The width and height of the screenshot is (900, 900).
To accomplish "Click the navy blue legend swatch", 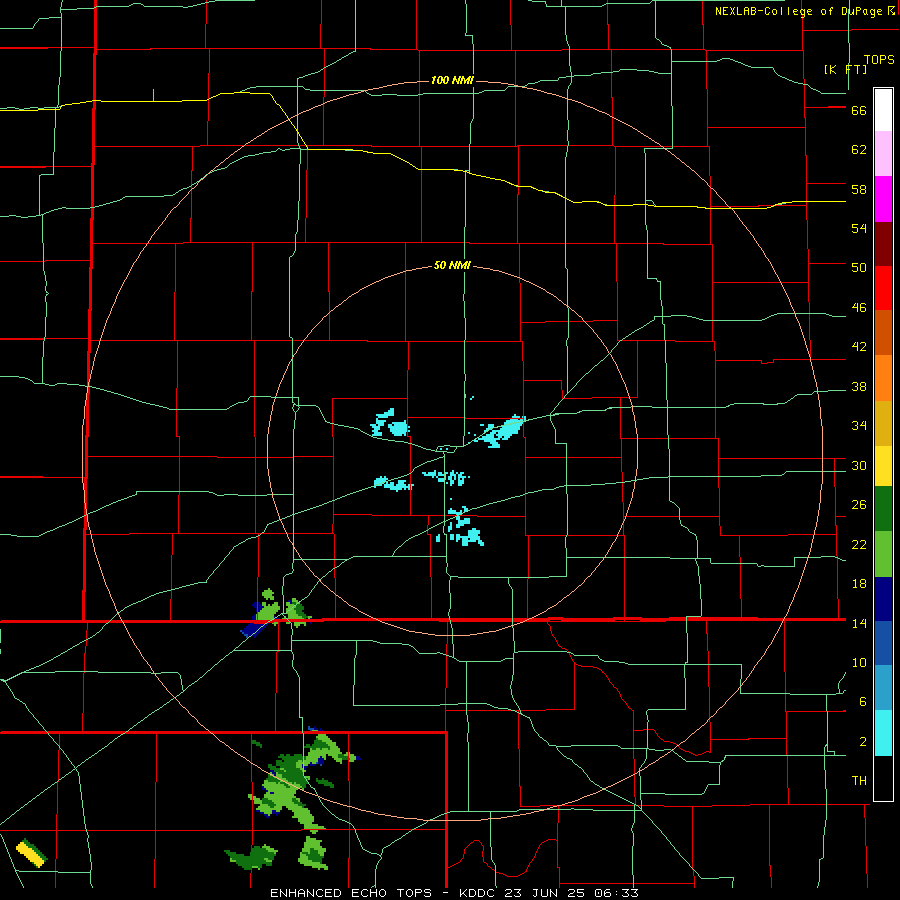I will [x=883, y=599].
